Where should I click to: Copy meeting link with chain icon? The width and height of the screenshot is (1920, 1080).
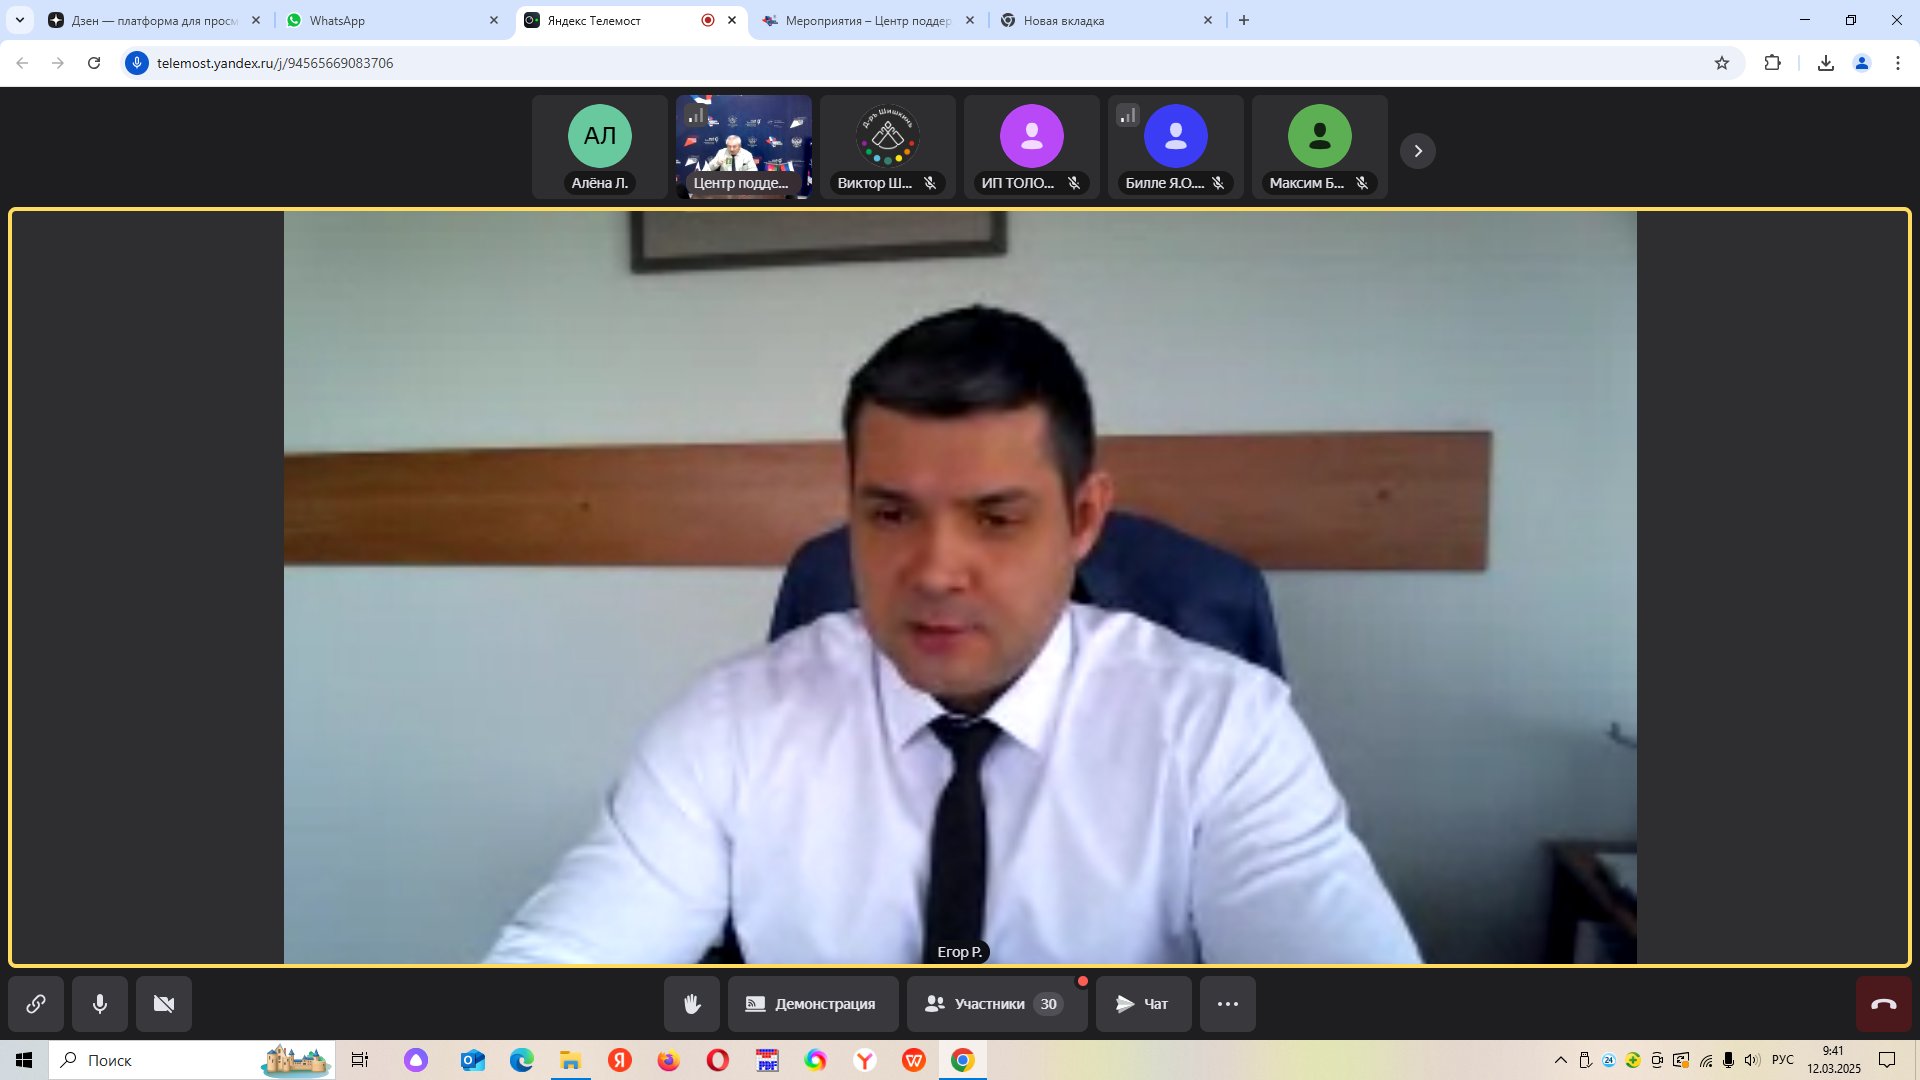pyautogui.click(x=36, y=1004)
